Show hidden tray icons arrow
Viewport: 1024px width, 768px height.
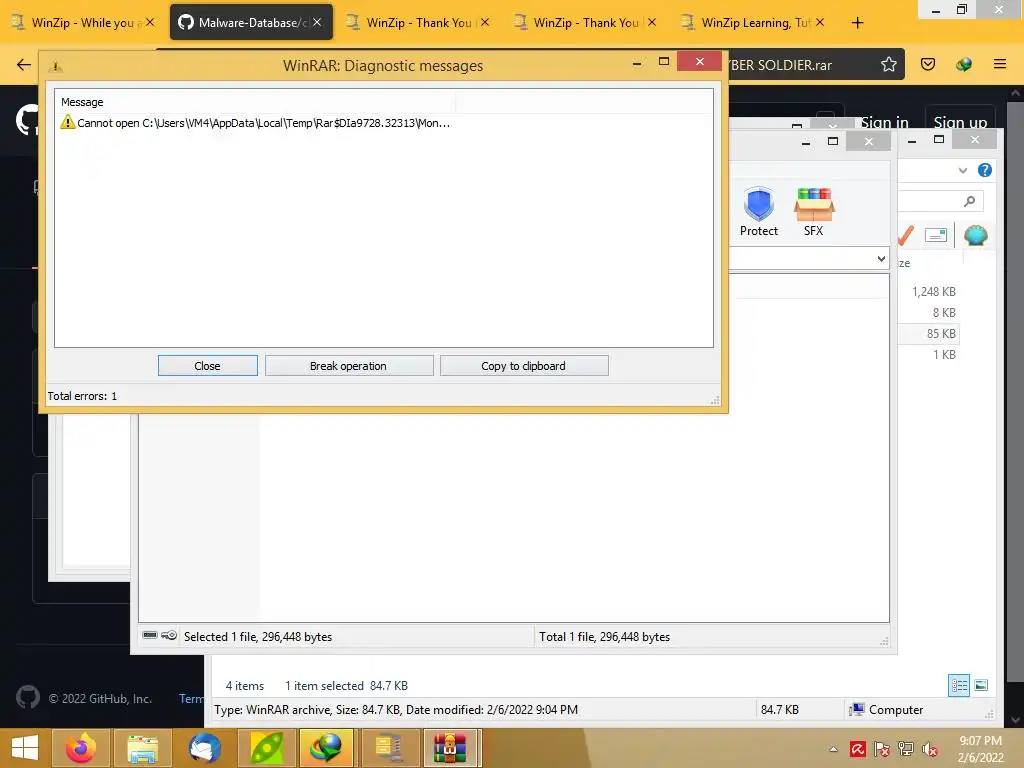833,750
